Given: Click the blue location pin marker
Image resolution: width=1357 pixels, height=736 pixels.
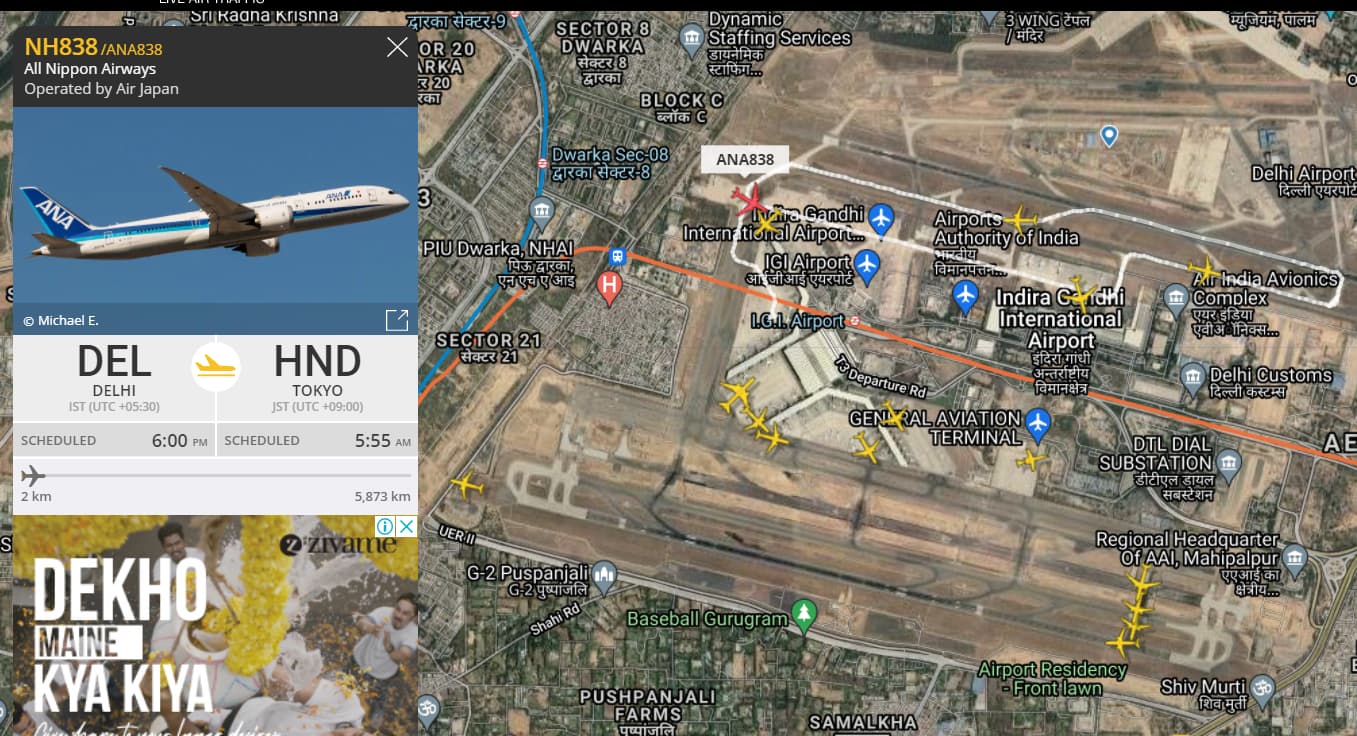Looking at the screenshot, I should (x=1108, y=136).
